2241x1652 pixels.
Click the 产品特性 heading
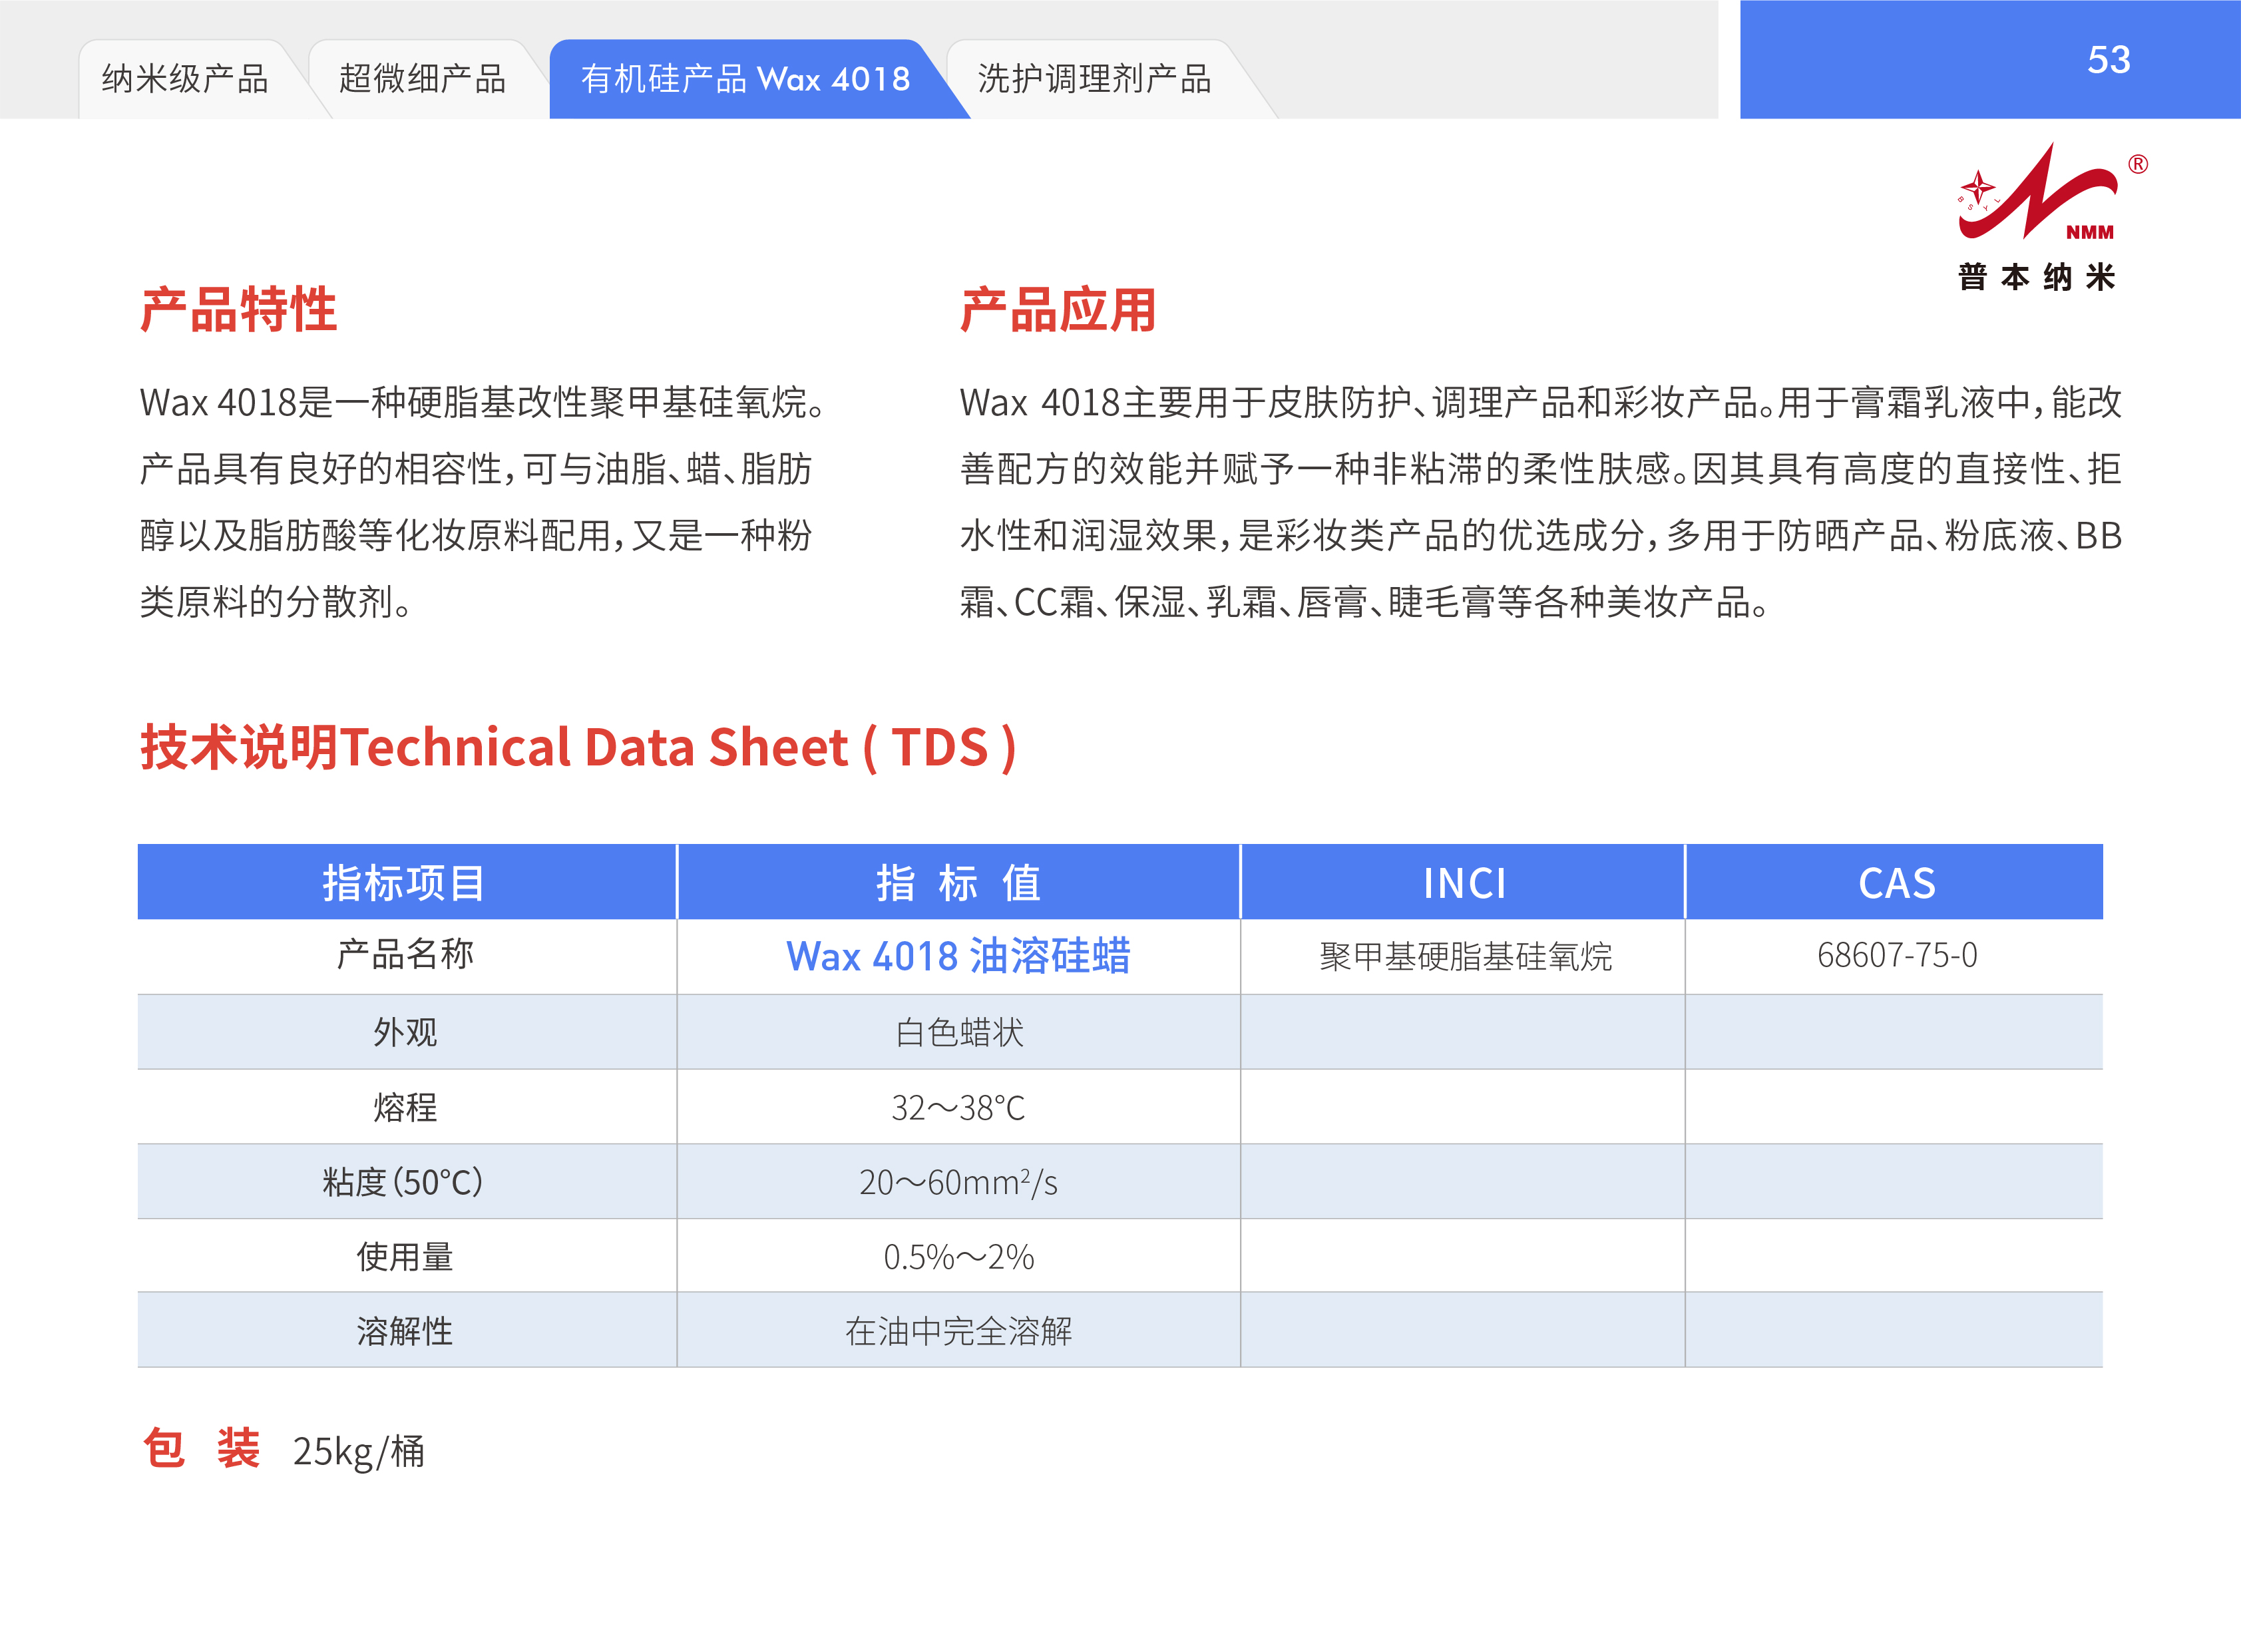238,309
